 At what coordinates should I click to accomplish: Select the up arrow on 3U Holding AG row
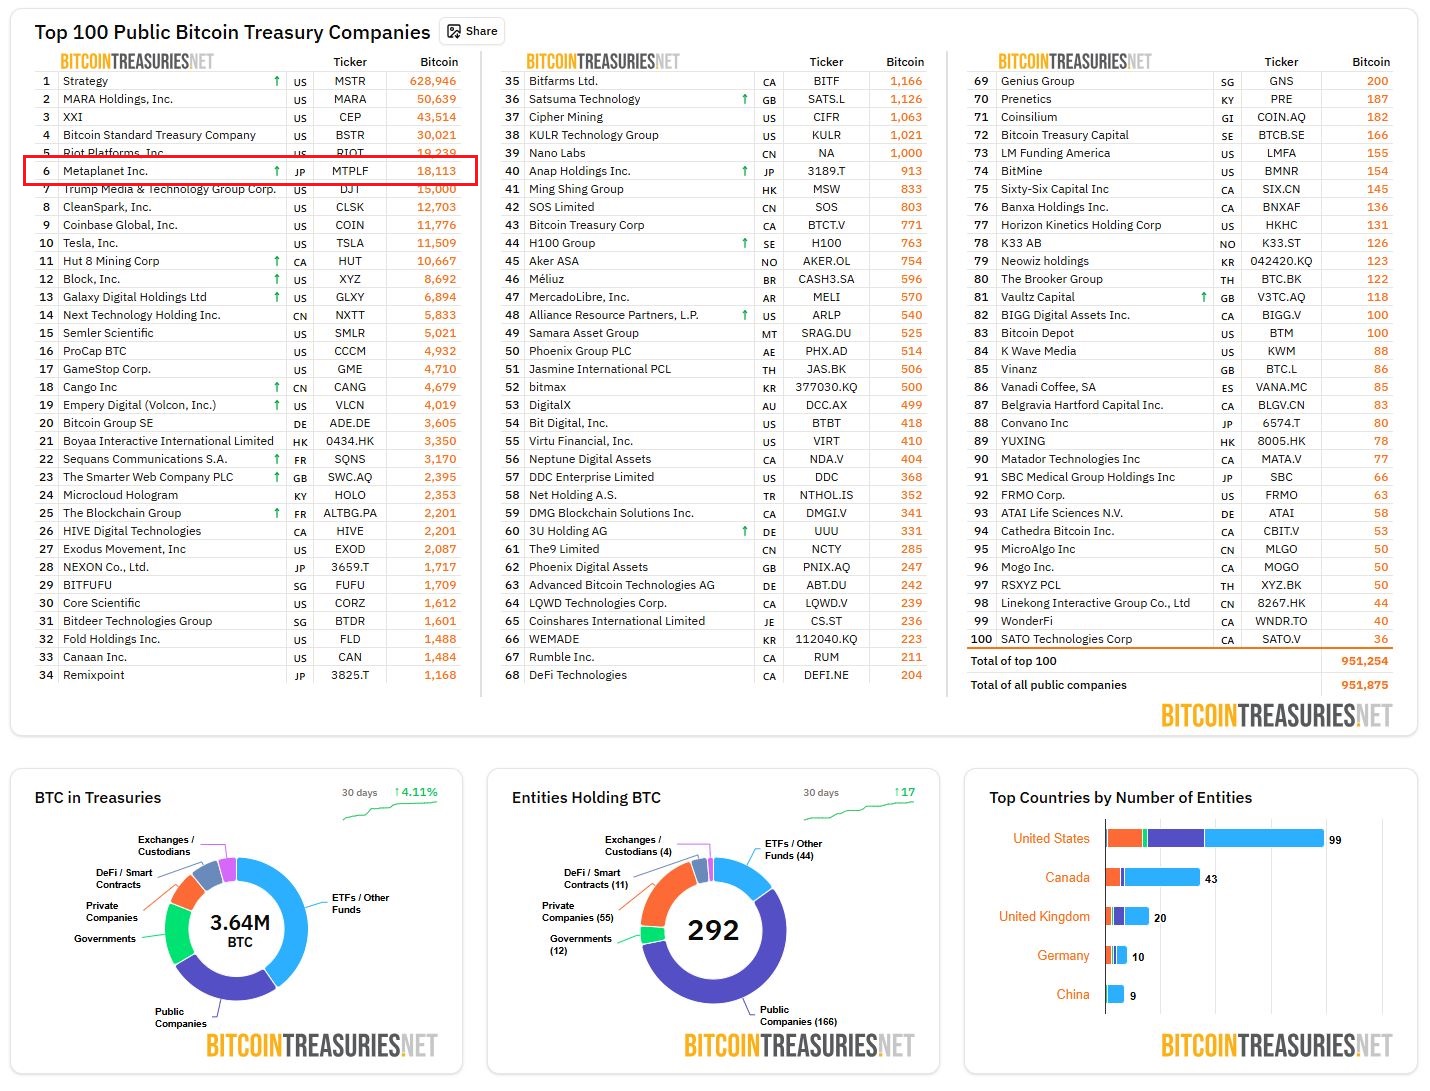tap(745, 531)
